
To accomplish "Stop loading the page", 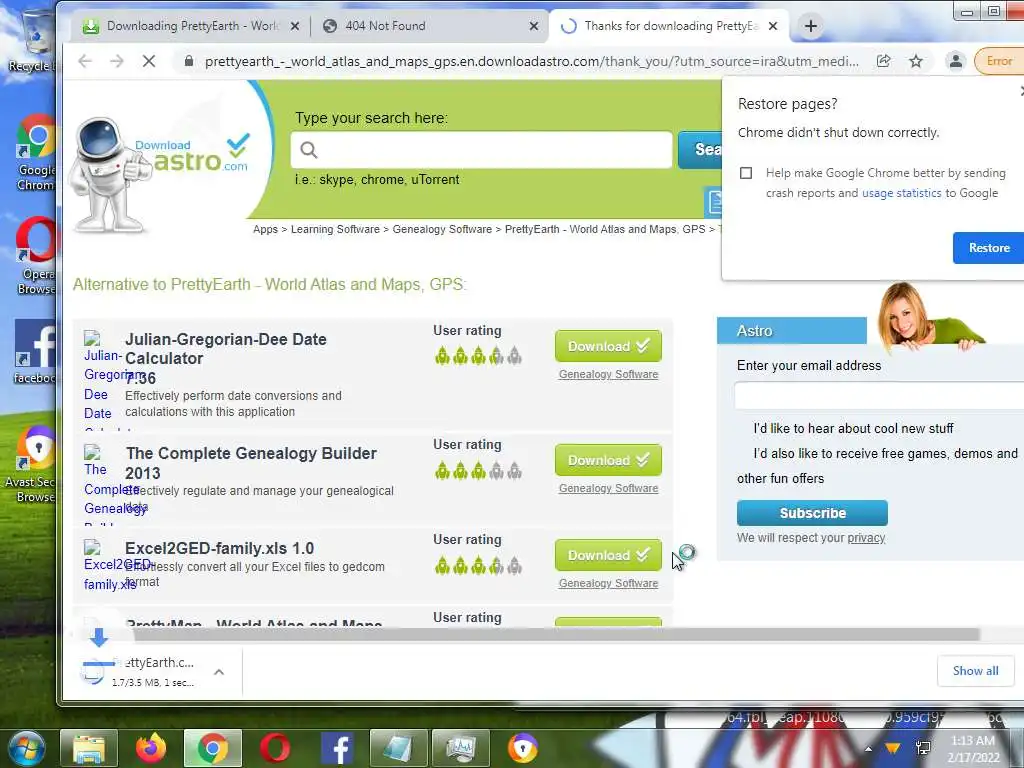I will (149, 61).
